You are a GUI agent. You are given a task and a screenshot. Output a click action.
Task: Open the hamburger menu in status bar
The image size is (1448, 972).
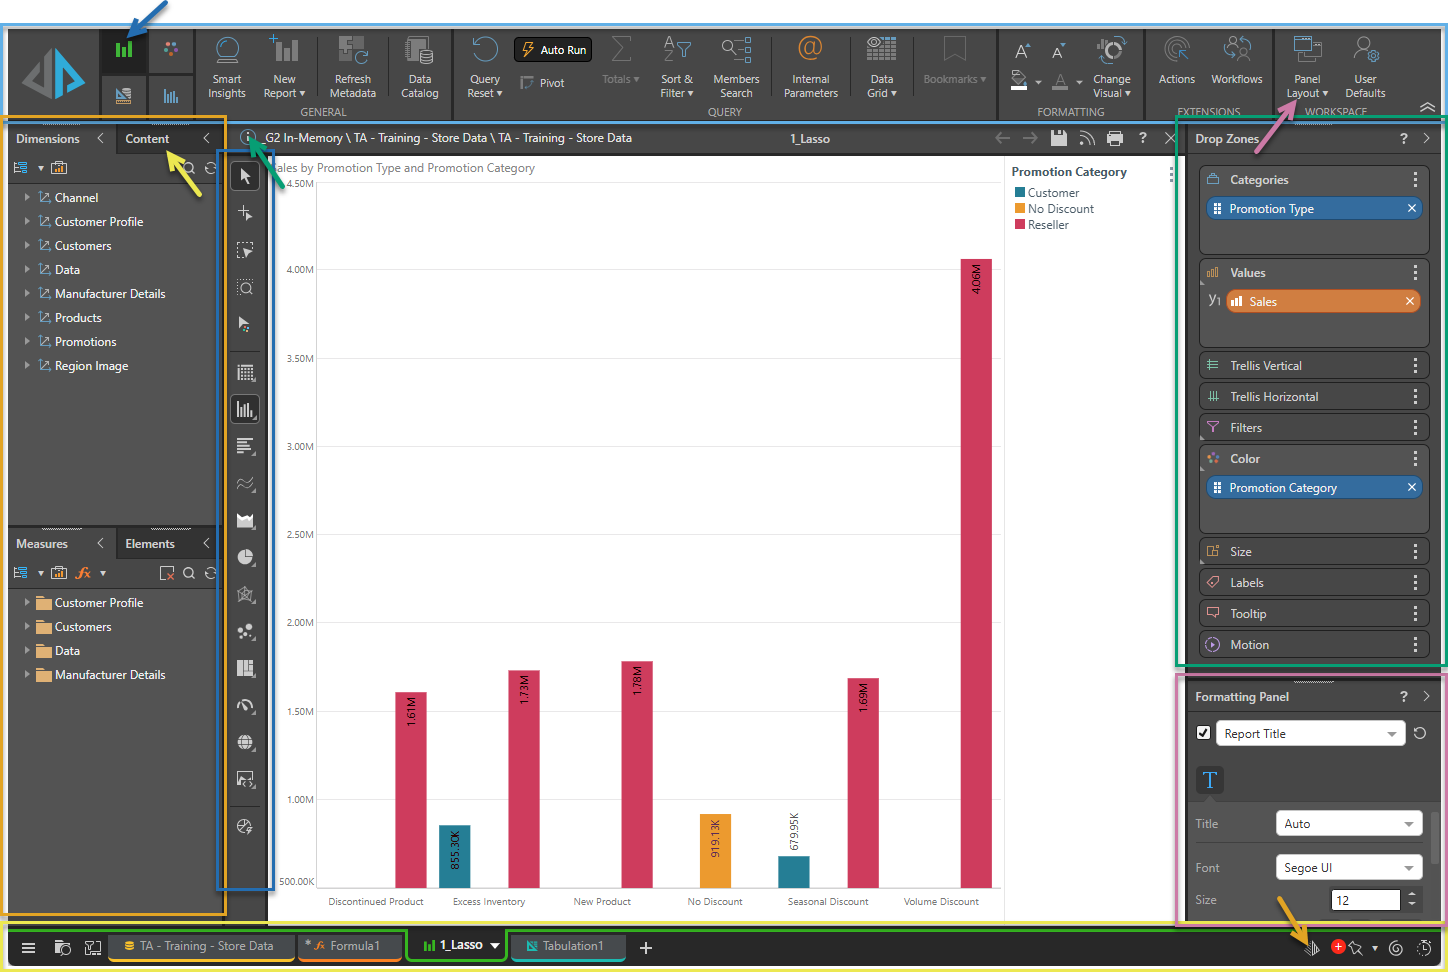(28, 947)
